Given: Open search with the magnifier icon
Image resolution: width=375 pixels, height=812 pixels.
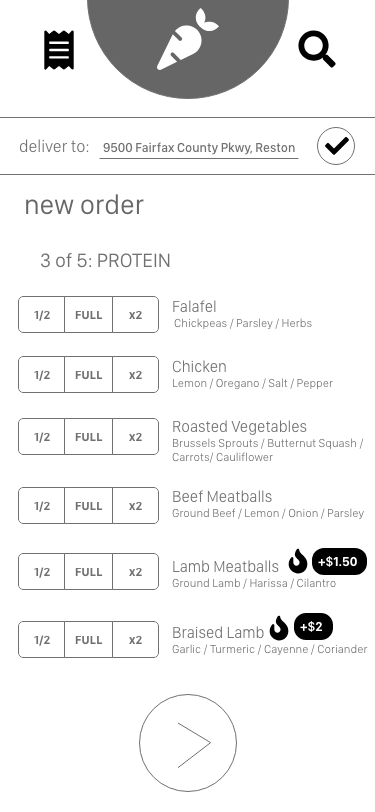Looking at the screenshot, I should (317, 49).
